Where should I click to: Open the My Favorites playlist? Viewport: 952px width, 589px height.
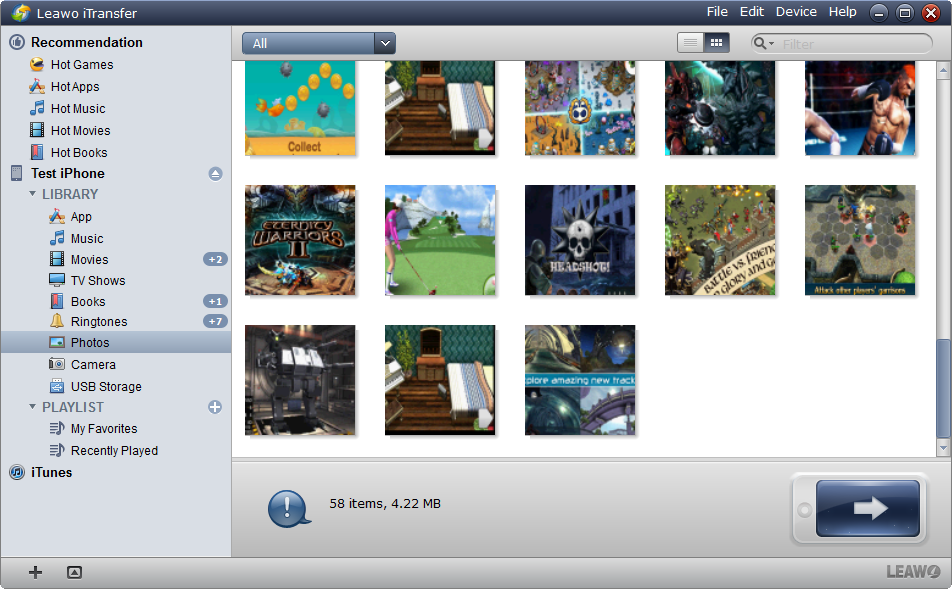coord(104,429)
